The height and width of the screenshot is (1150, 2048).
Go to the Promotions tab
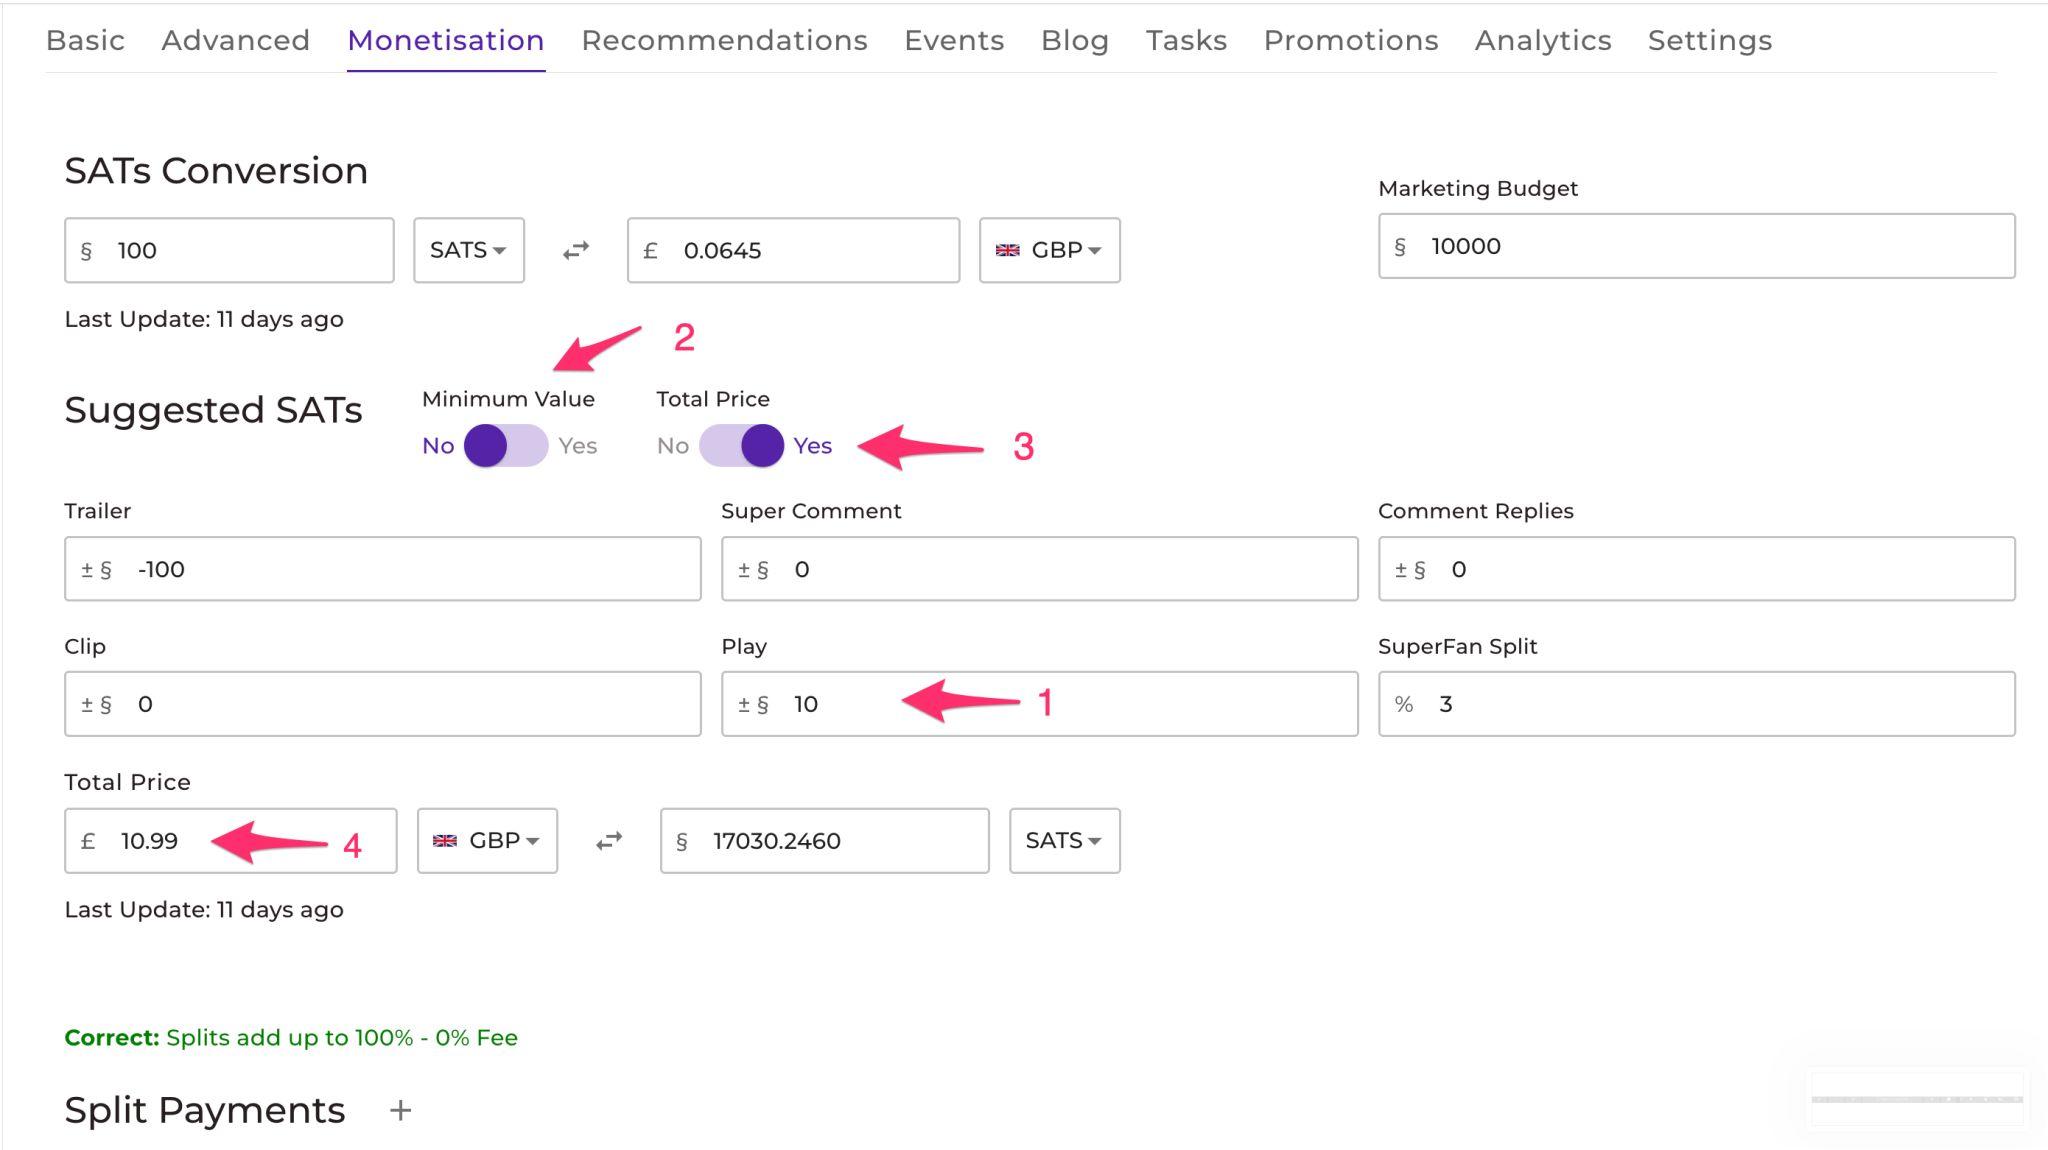point(1350,40)
